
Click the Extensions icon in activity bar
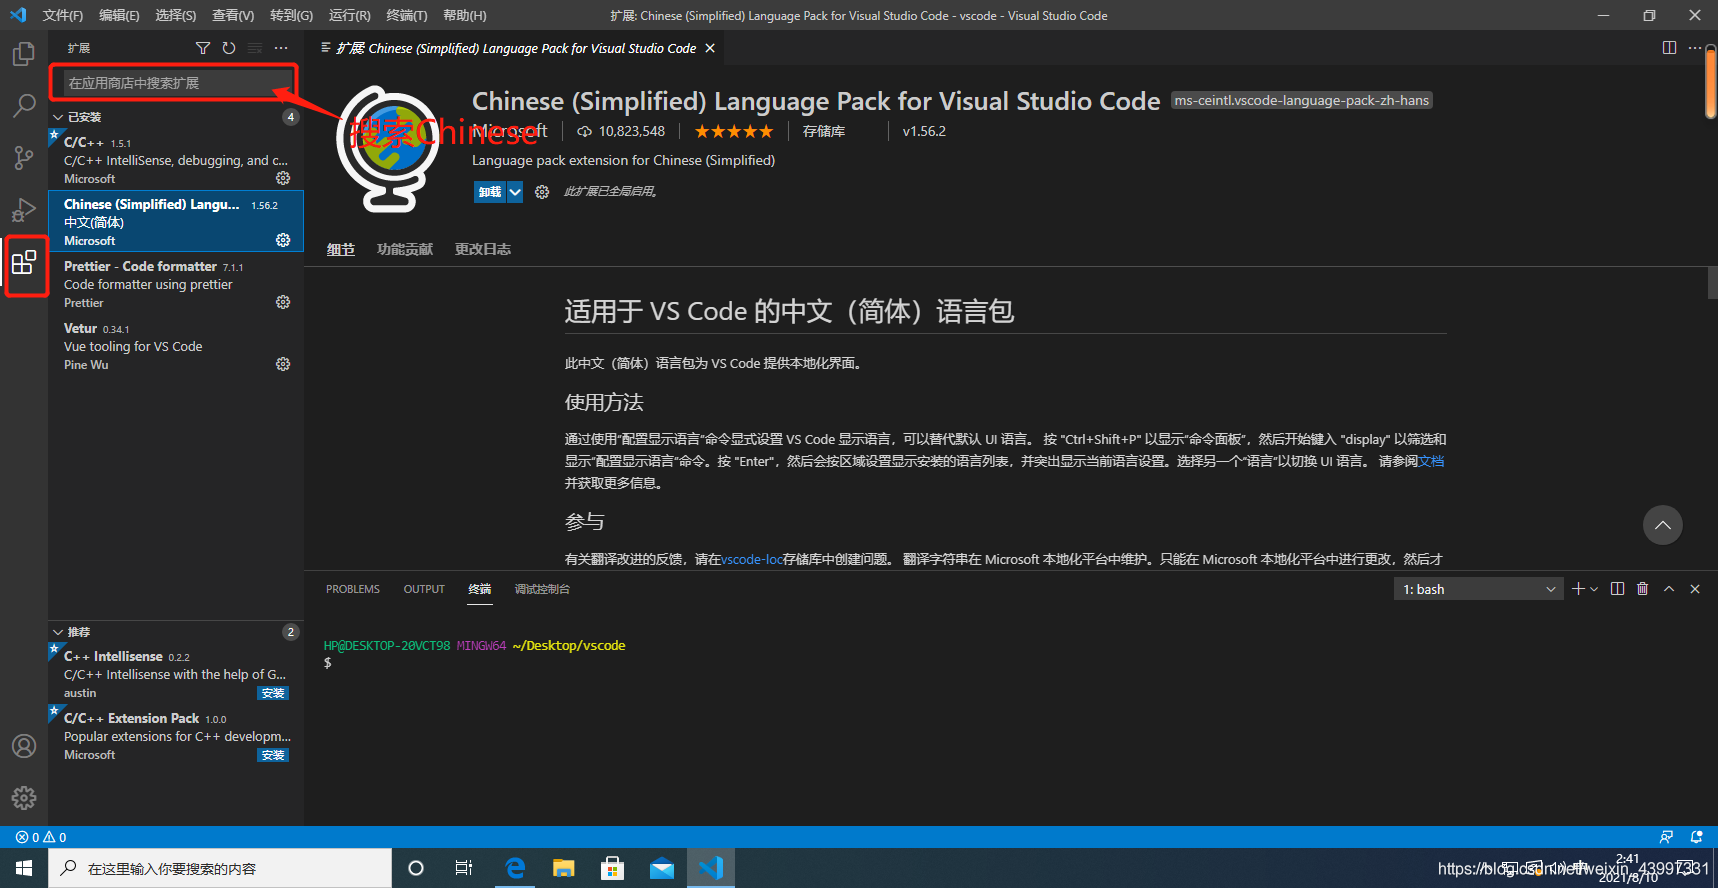24,264
